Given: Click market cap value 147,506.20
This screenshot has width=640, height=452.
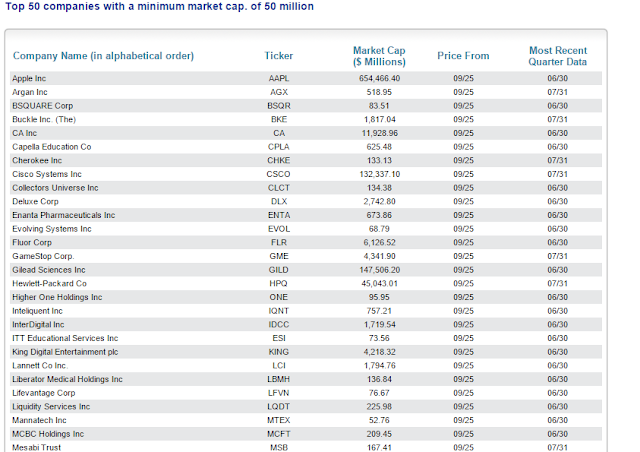Looking at the screenshot, I should tap(379, 270).
